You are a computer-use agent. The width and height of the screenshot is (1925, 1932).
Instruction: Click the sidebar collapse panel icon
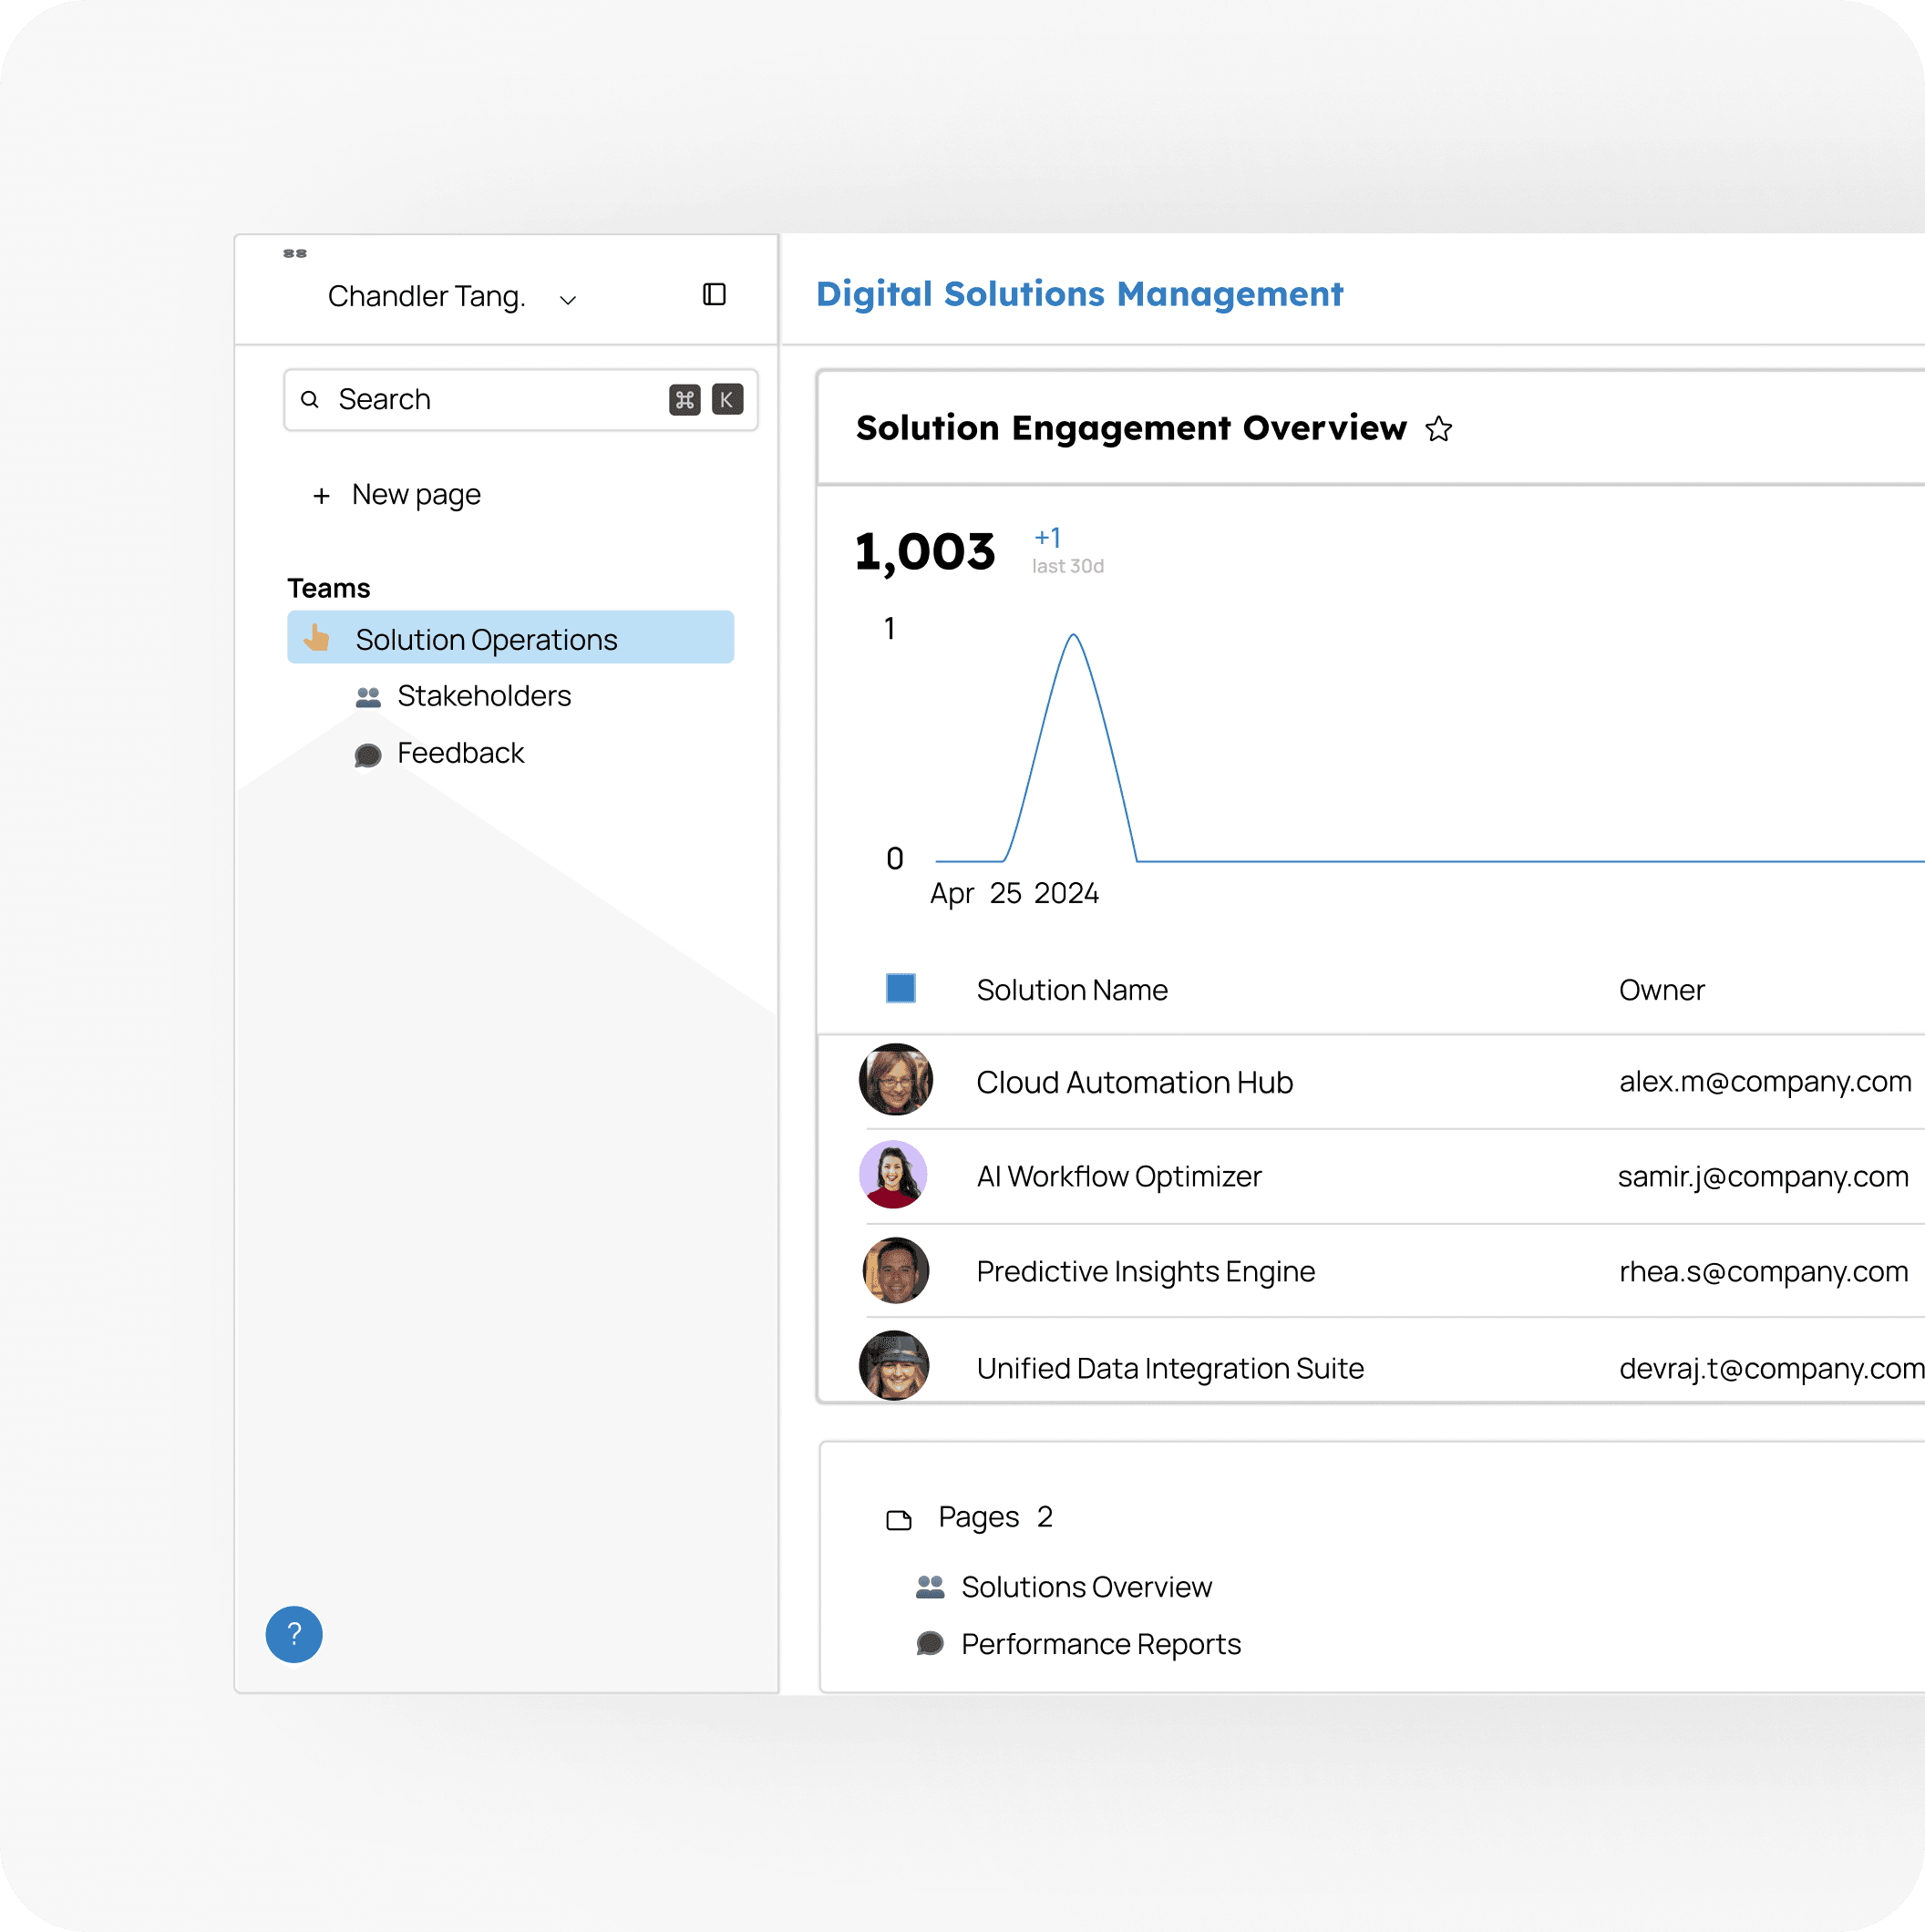coord(714,295)
